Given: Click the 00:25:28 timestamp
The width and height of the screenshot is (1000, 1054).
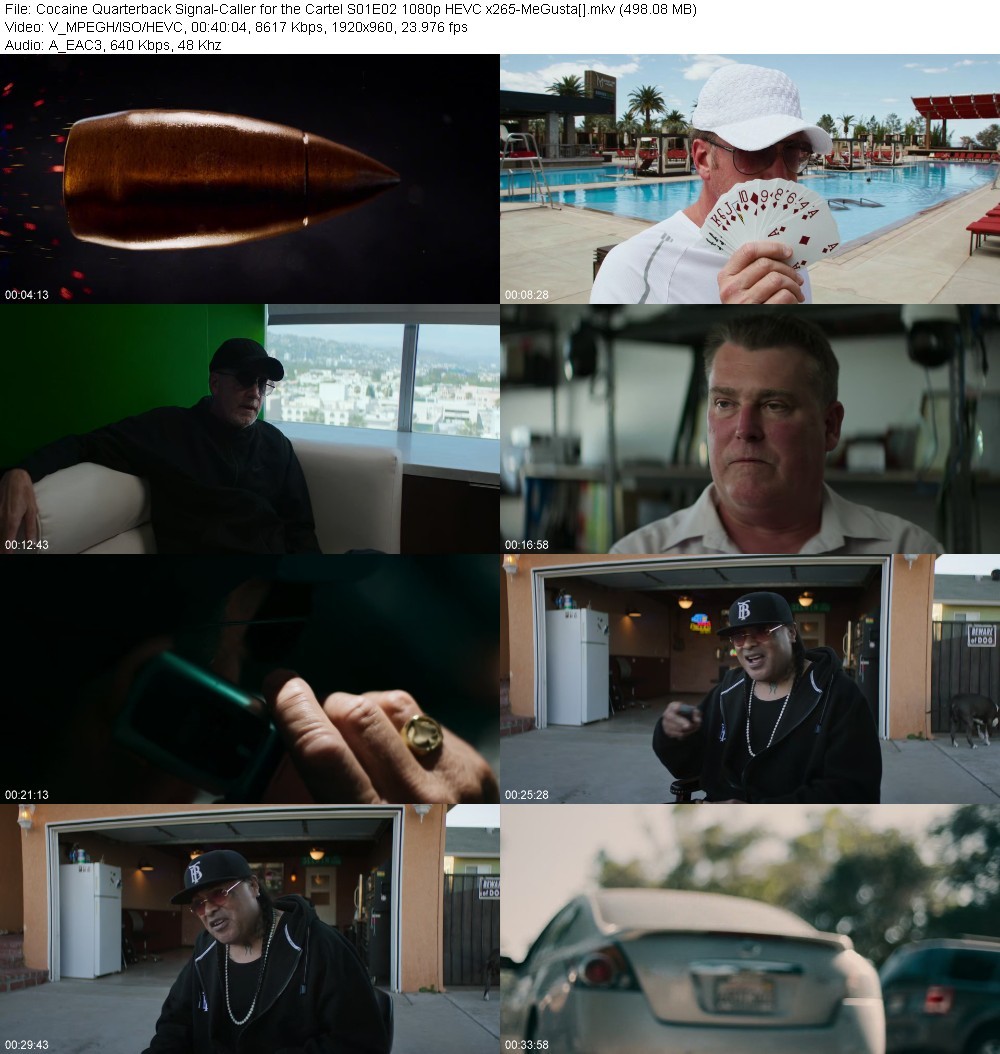Looking at the screenshot, I should [x=527, y=795].
